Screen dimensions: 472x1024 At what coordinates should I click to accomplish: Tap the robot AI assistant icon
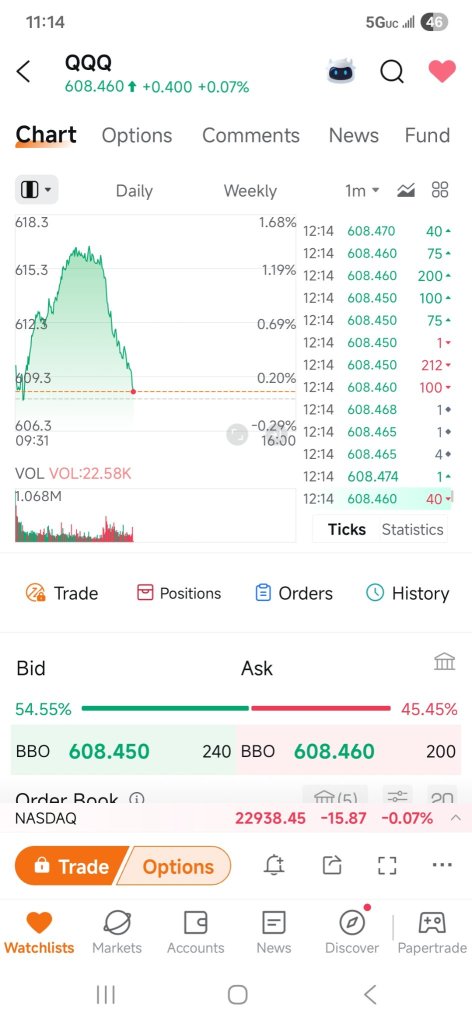[x=341, y=71]
